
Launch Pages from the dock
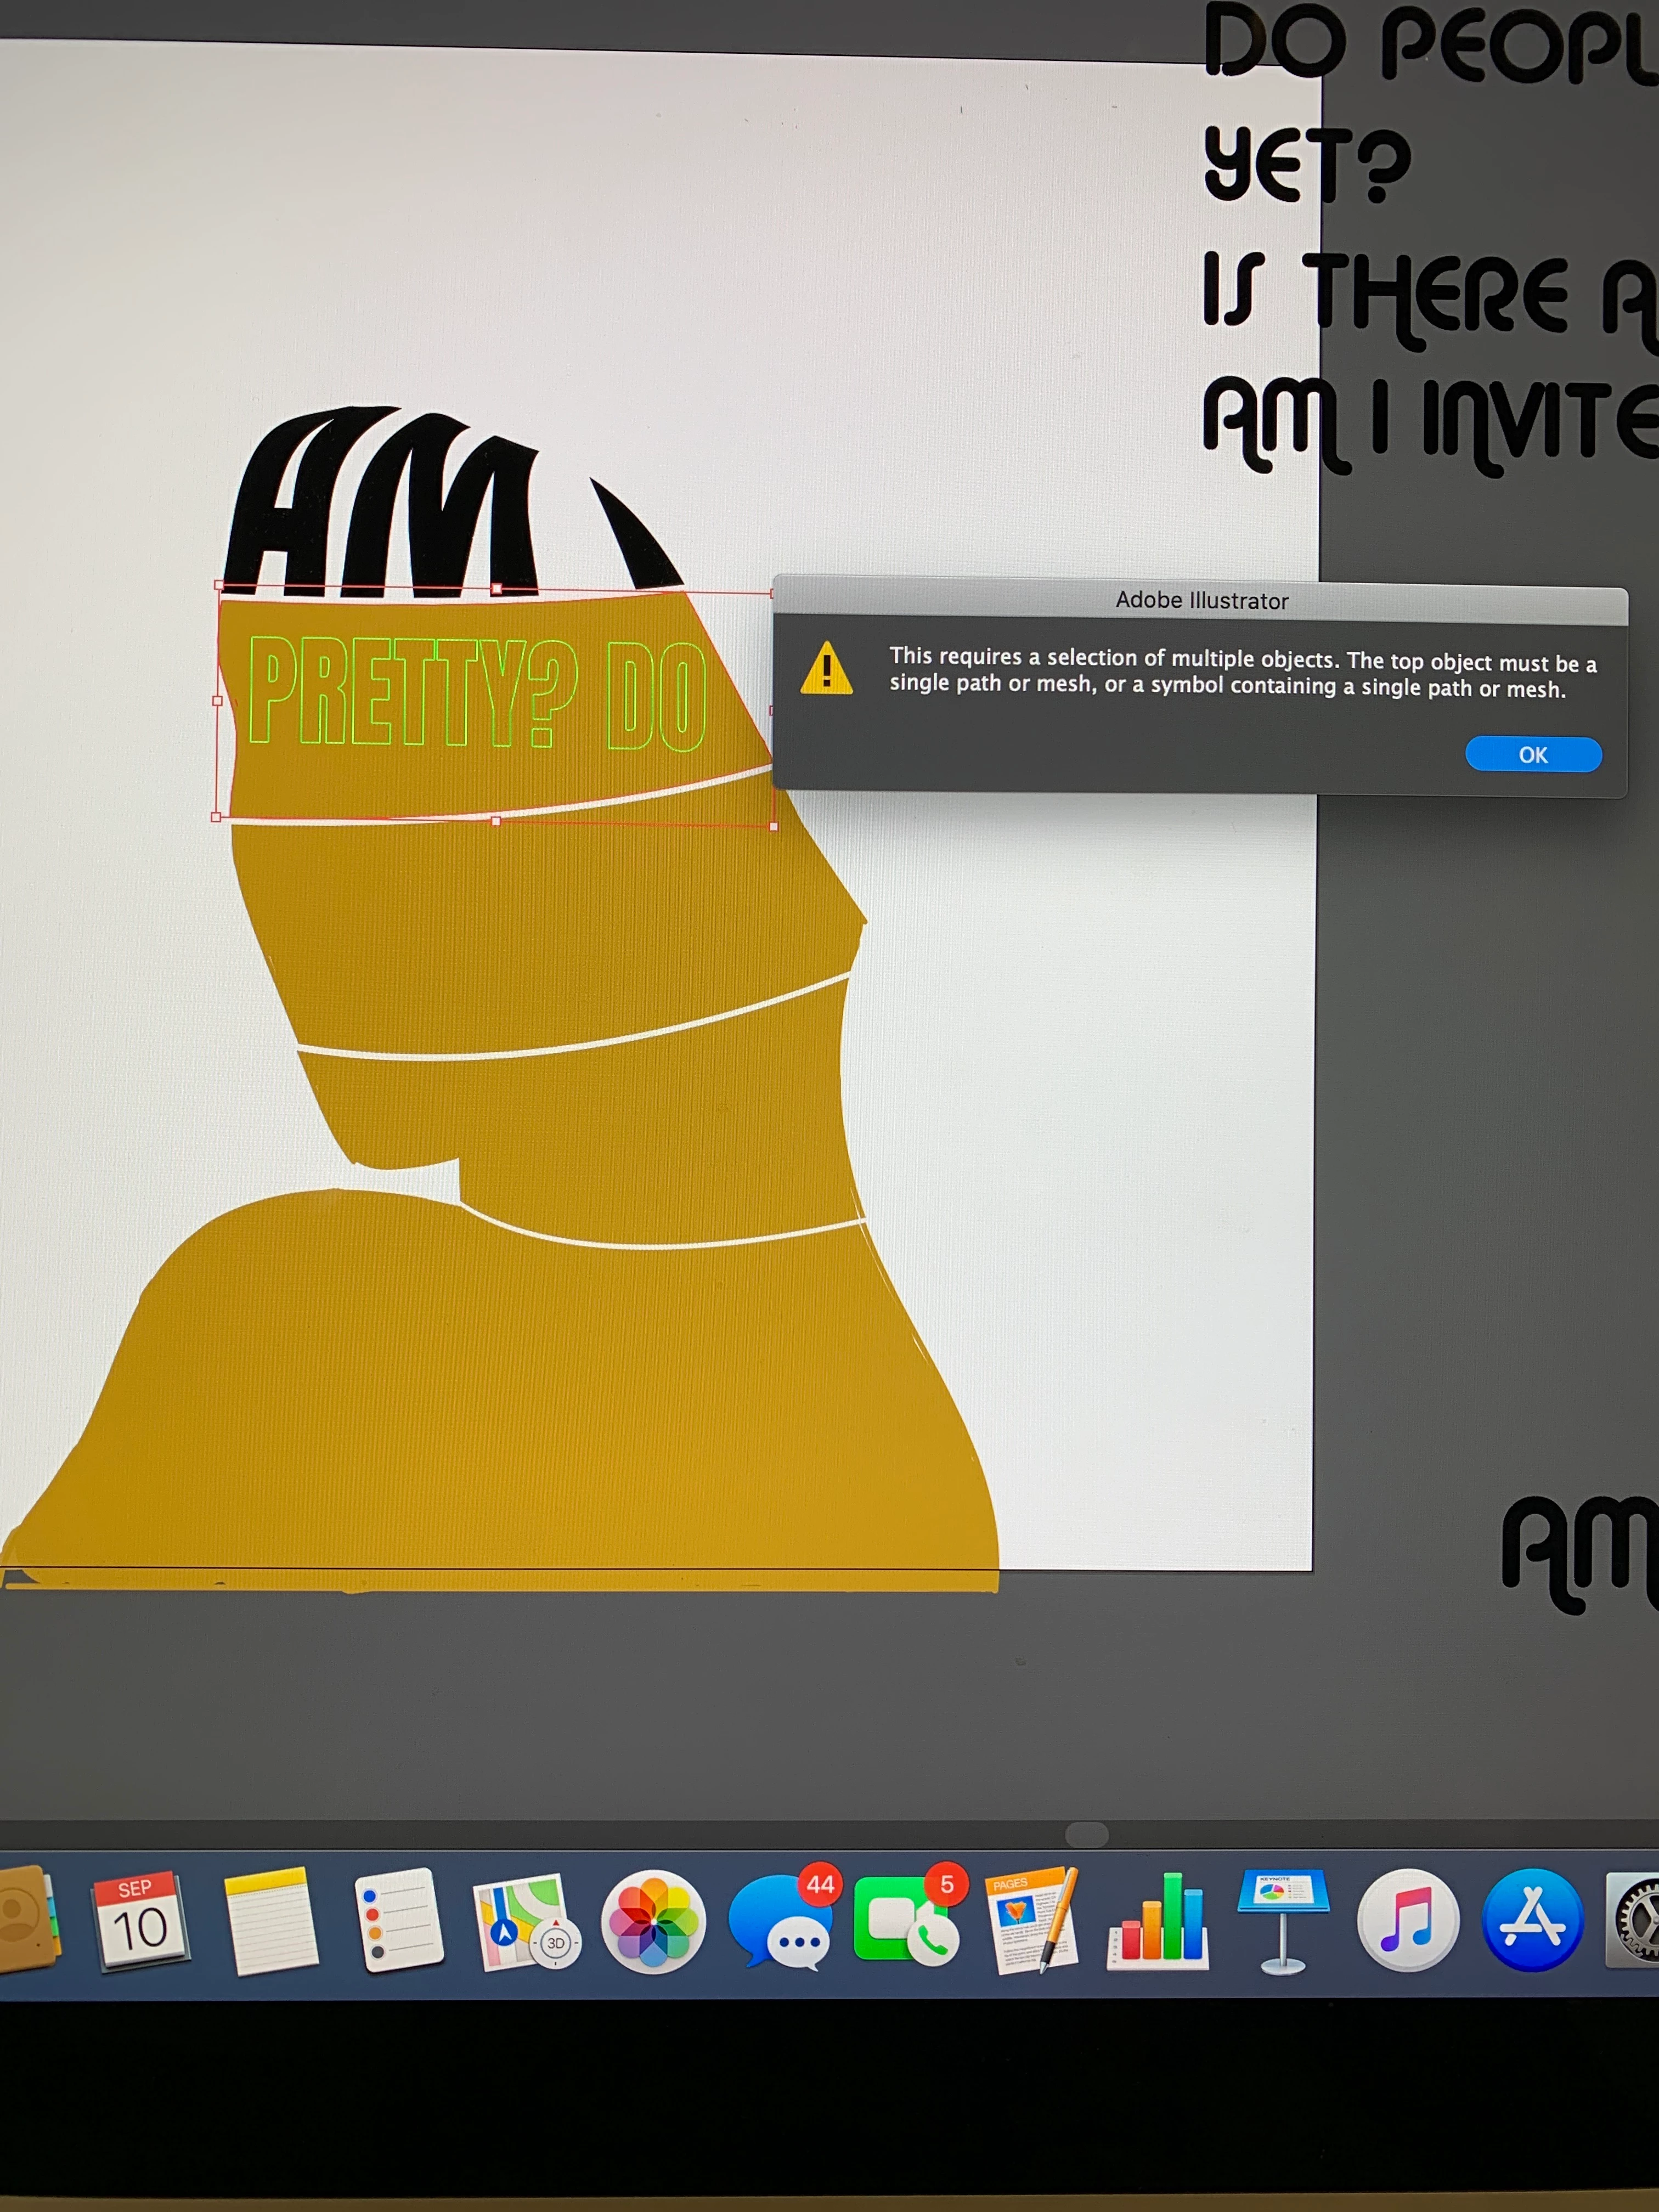1033,1920
